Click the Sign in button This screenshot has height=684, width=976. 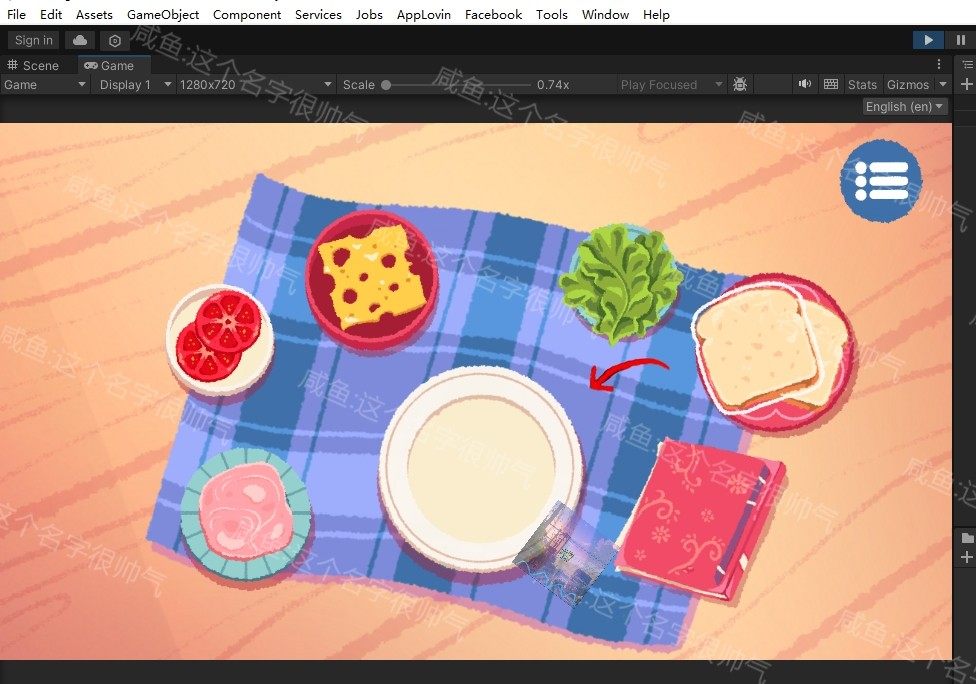[x=34, y=40]
